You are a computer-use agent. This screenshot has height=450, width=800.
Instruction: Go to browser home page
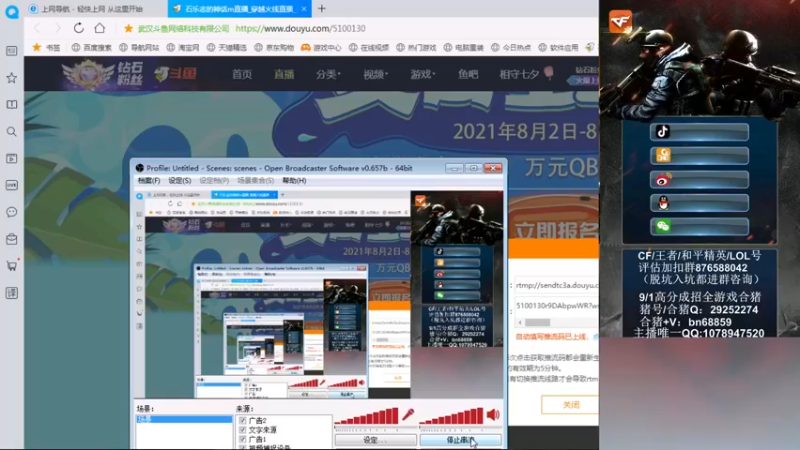pos(100,28)
